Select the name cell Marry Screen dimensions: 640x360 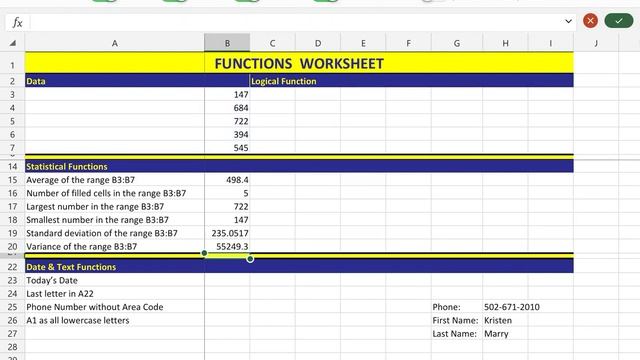coord(505,334)
